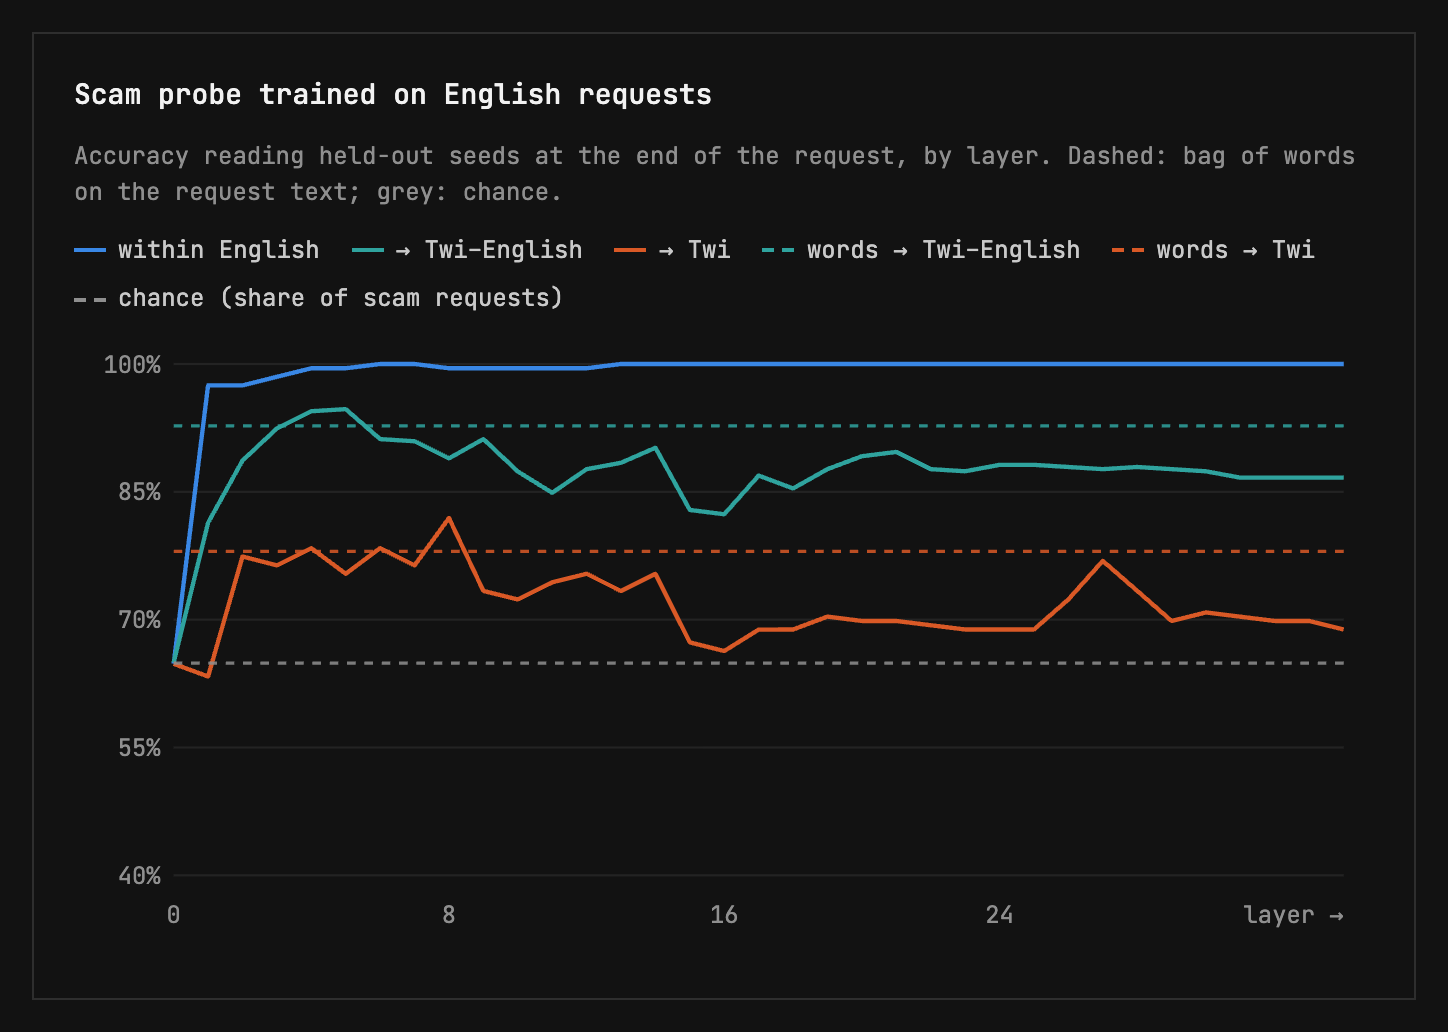This screenshot has height=1032, width=1448.
Task: Click the solid orange legend swatch beside '→ Twi'
Action: [x=631, y=250]
